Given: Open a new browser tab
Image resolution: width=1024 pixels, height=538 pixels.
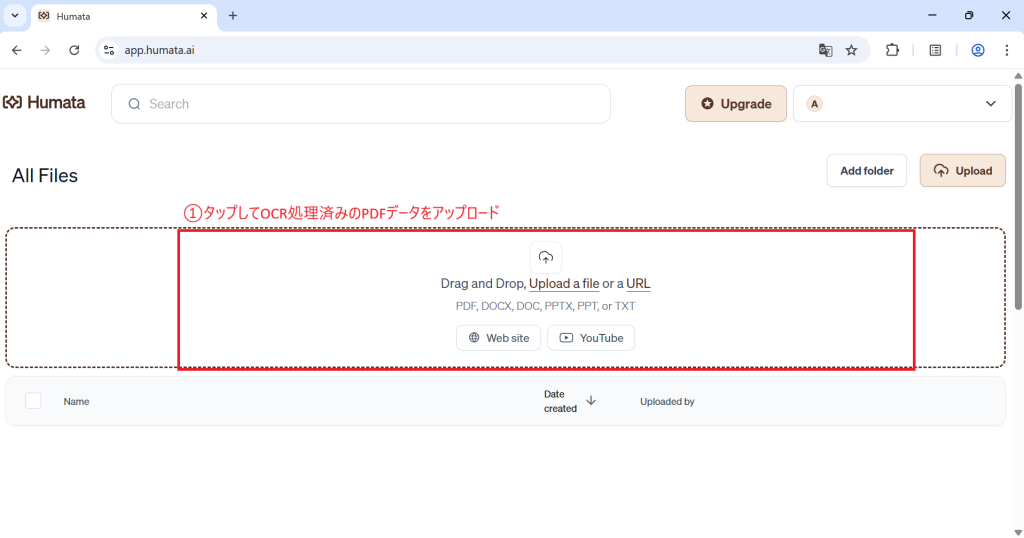Looking at the screenshot, I should [x=233, y=16].
